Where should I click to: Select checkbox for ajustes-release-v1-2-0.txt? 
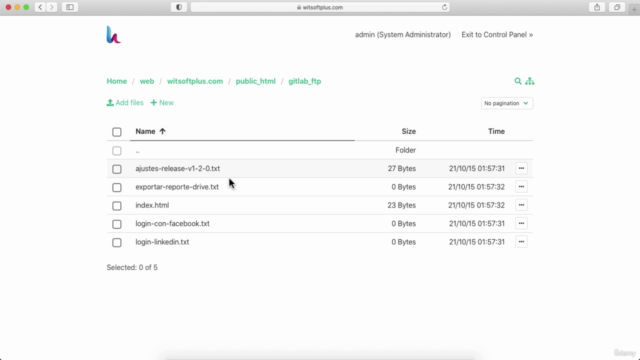point(117,169)
